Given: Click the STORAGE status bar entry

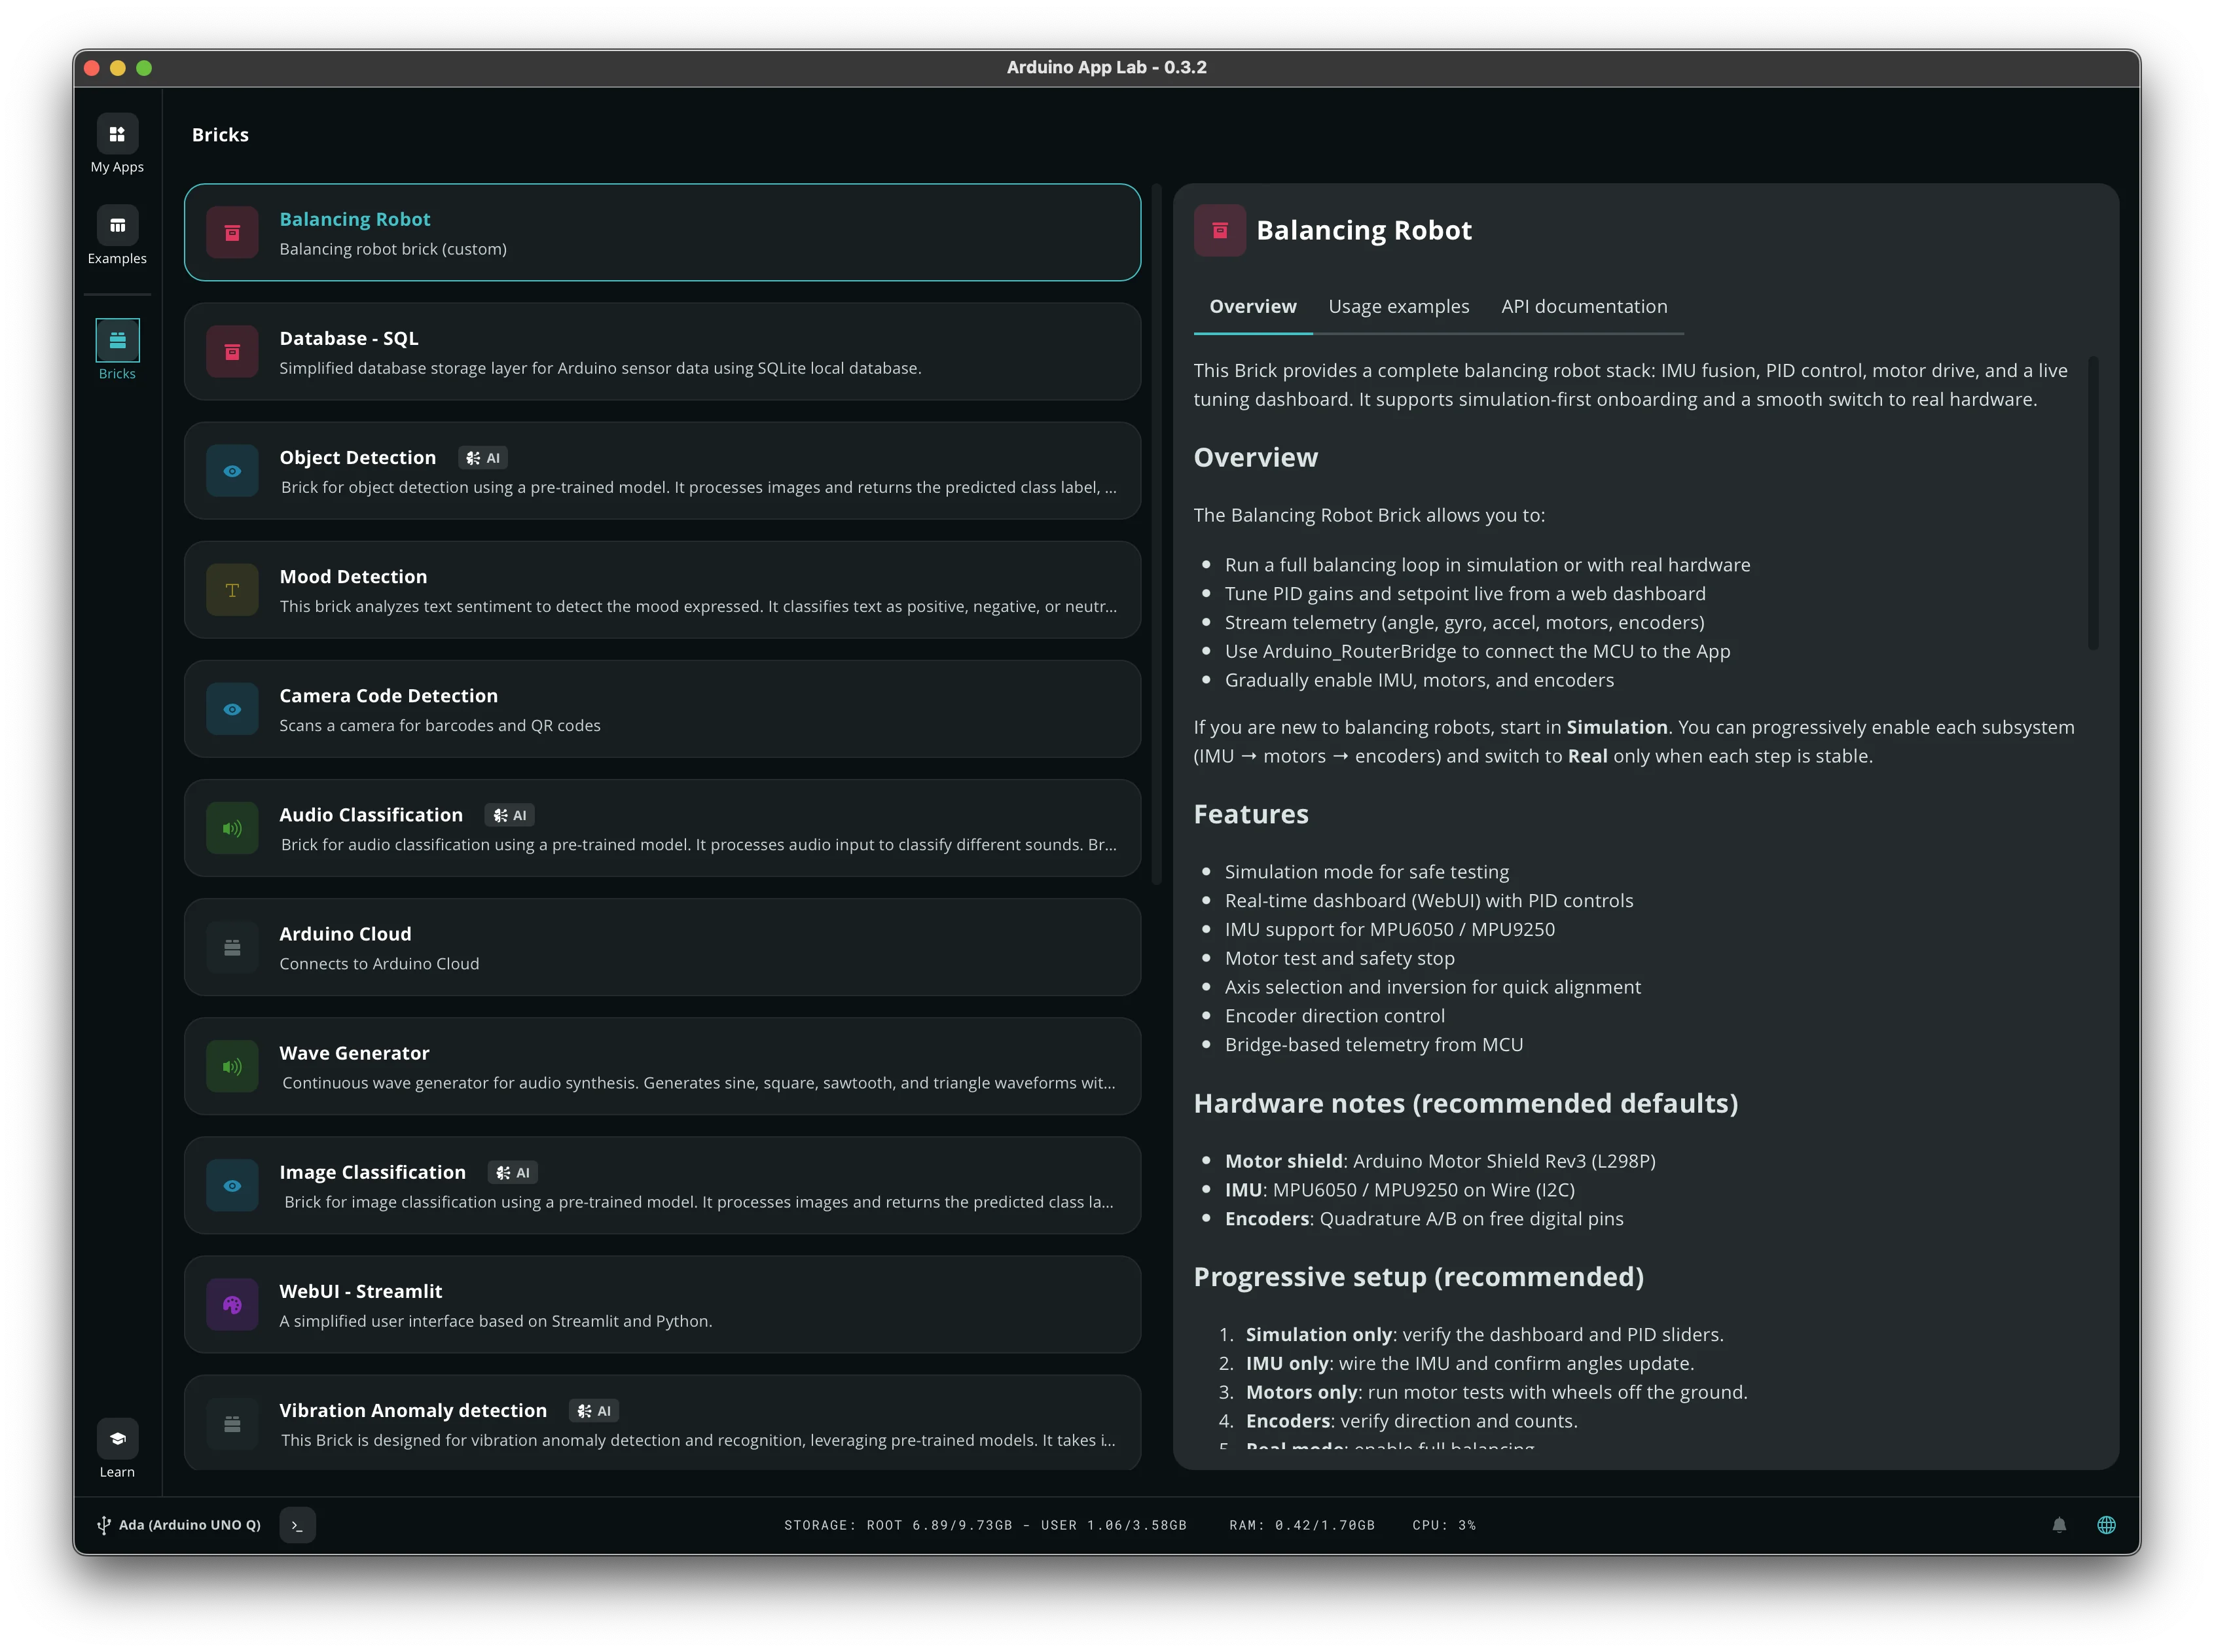Looking at the screenshot, I should coord(984,1525).
